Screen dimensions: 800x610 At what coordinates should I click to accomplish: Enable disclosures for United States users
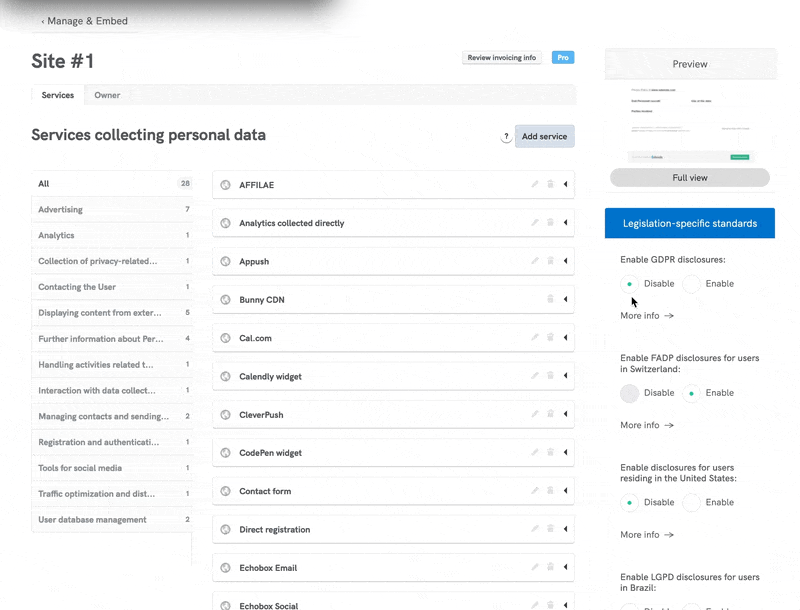click(691, 502)
